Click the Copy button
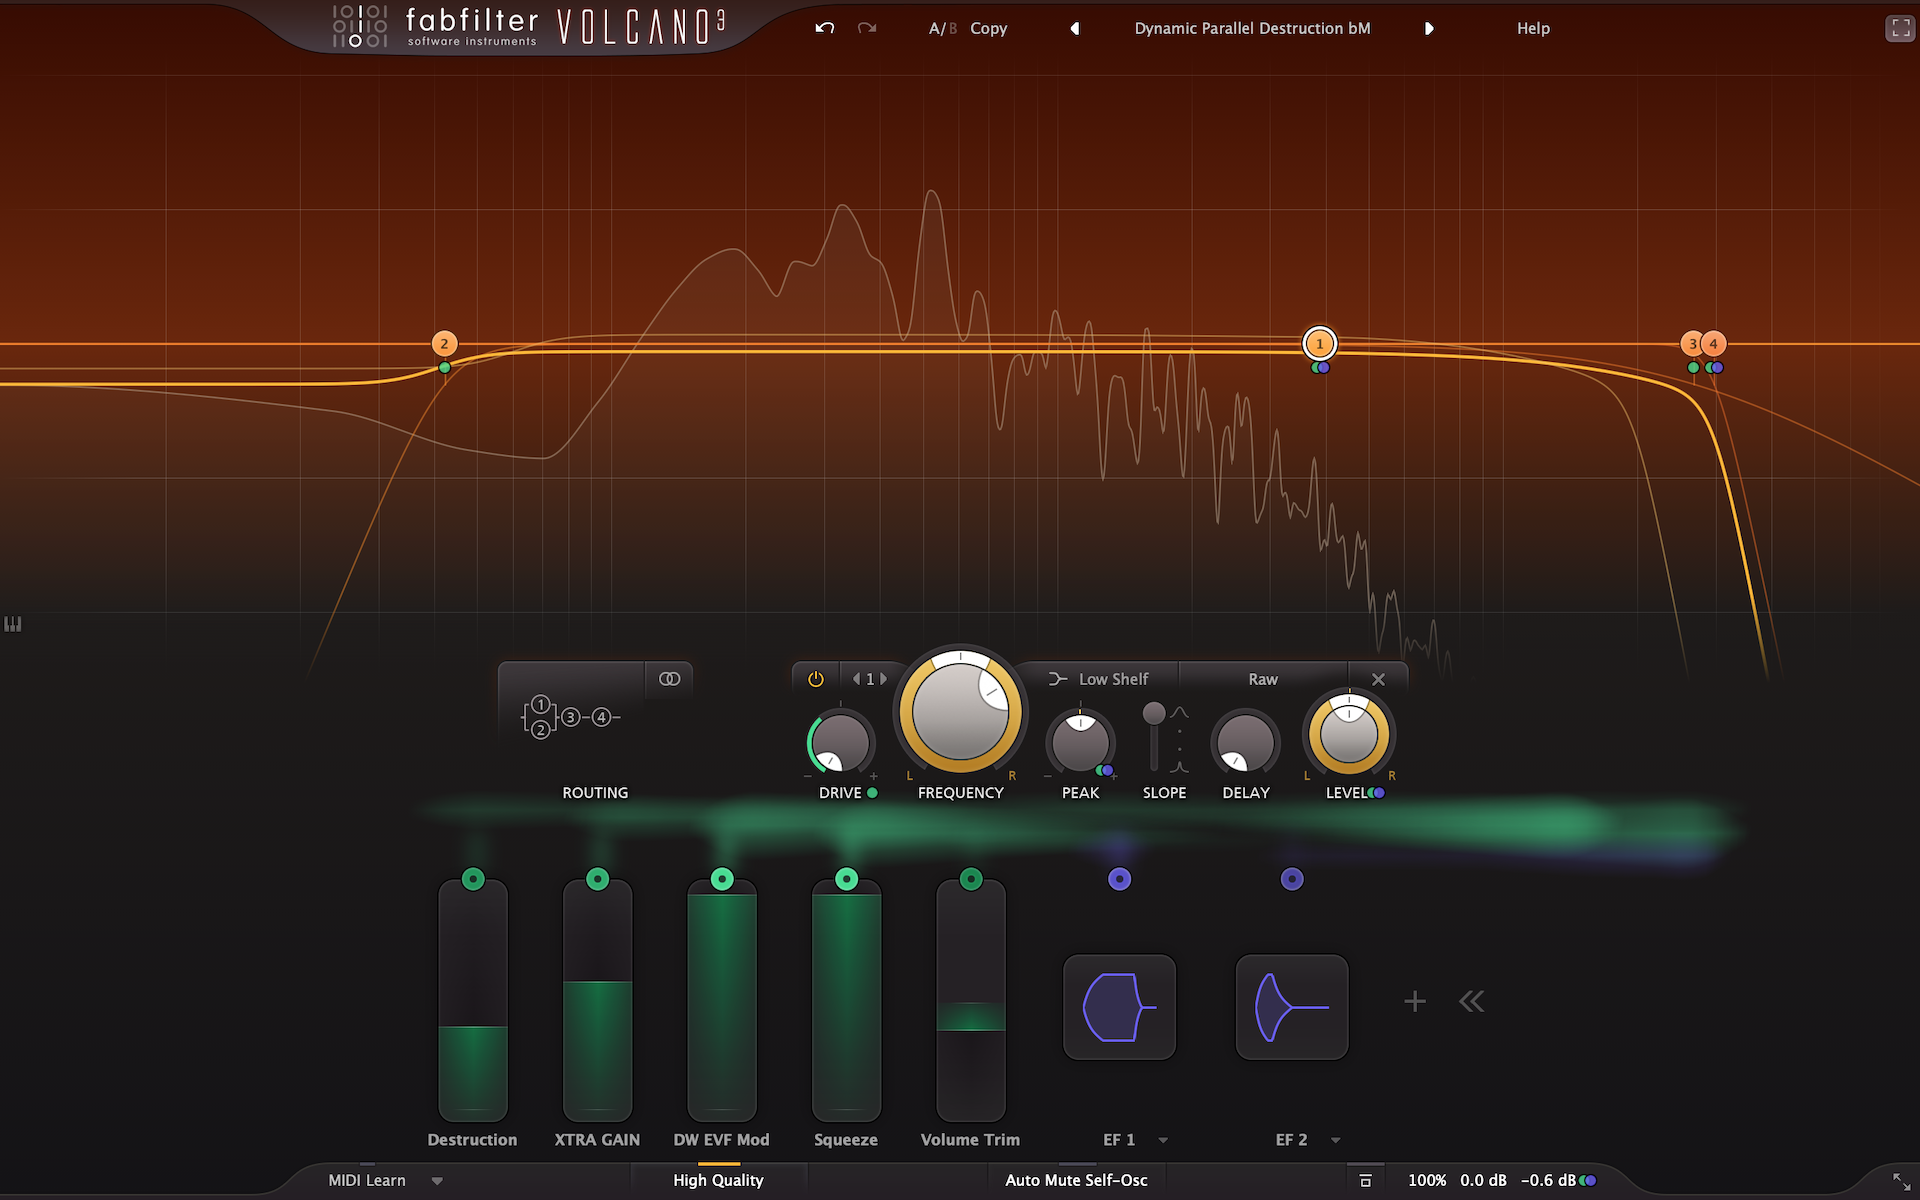Viewport: 1920px width, 1200px height. tap(988, 28)
